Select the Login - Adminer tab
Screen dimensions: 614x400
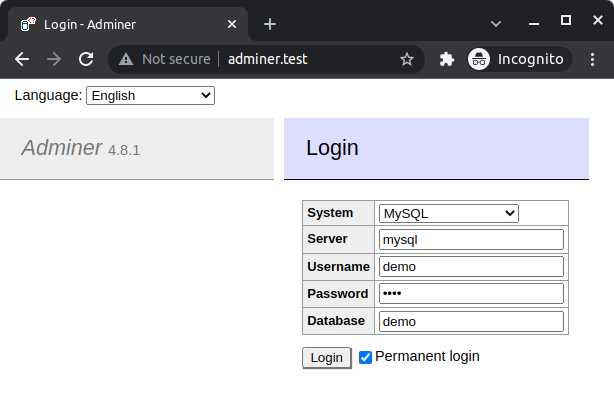click(x=128, y=24)
